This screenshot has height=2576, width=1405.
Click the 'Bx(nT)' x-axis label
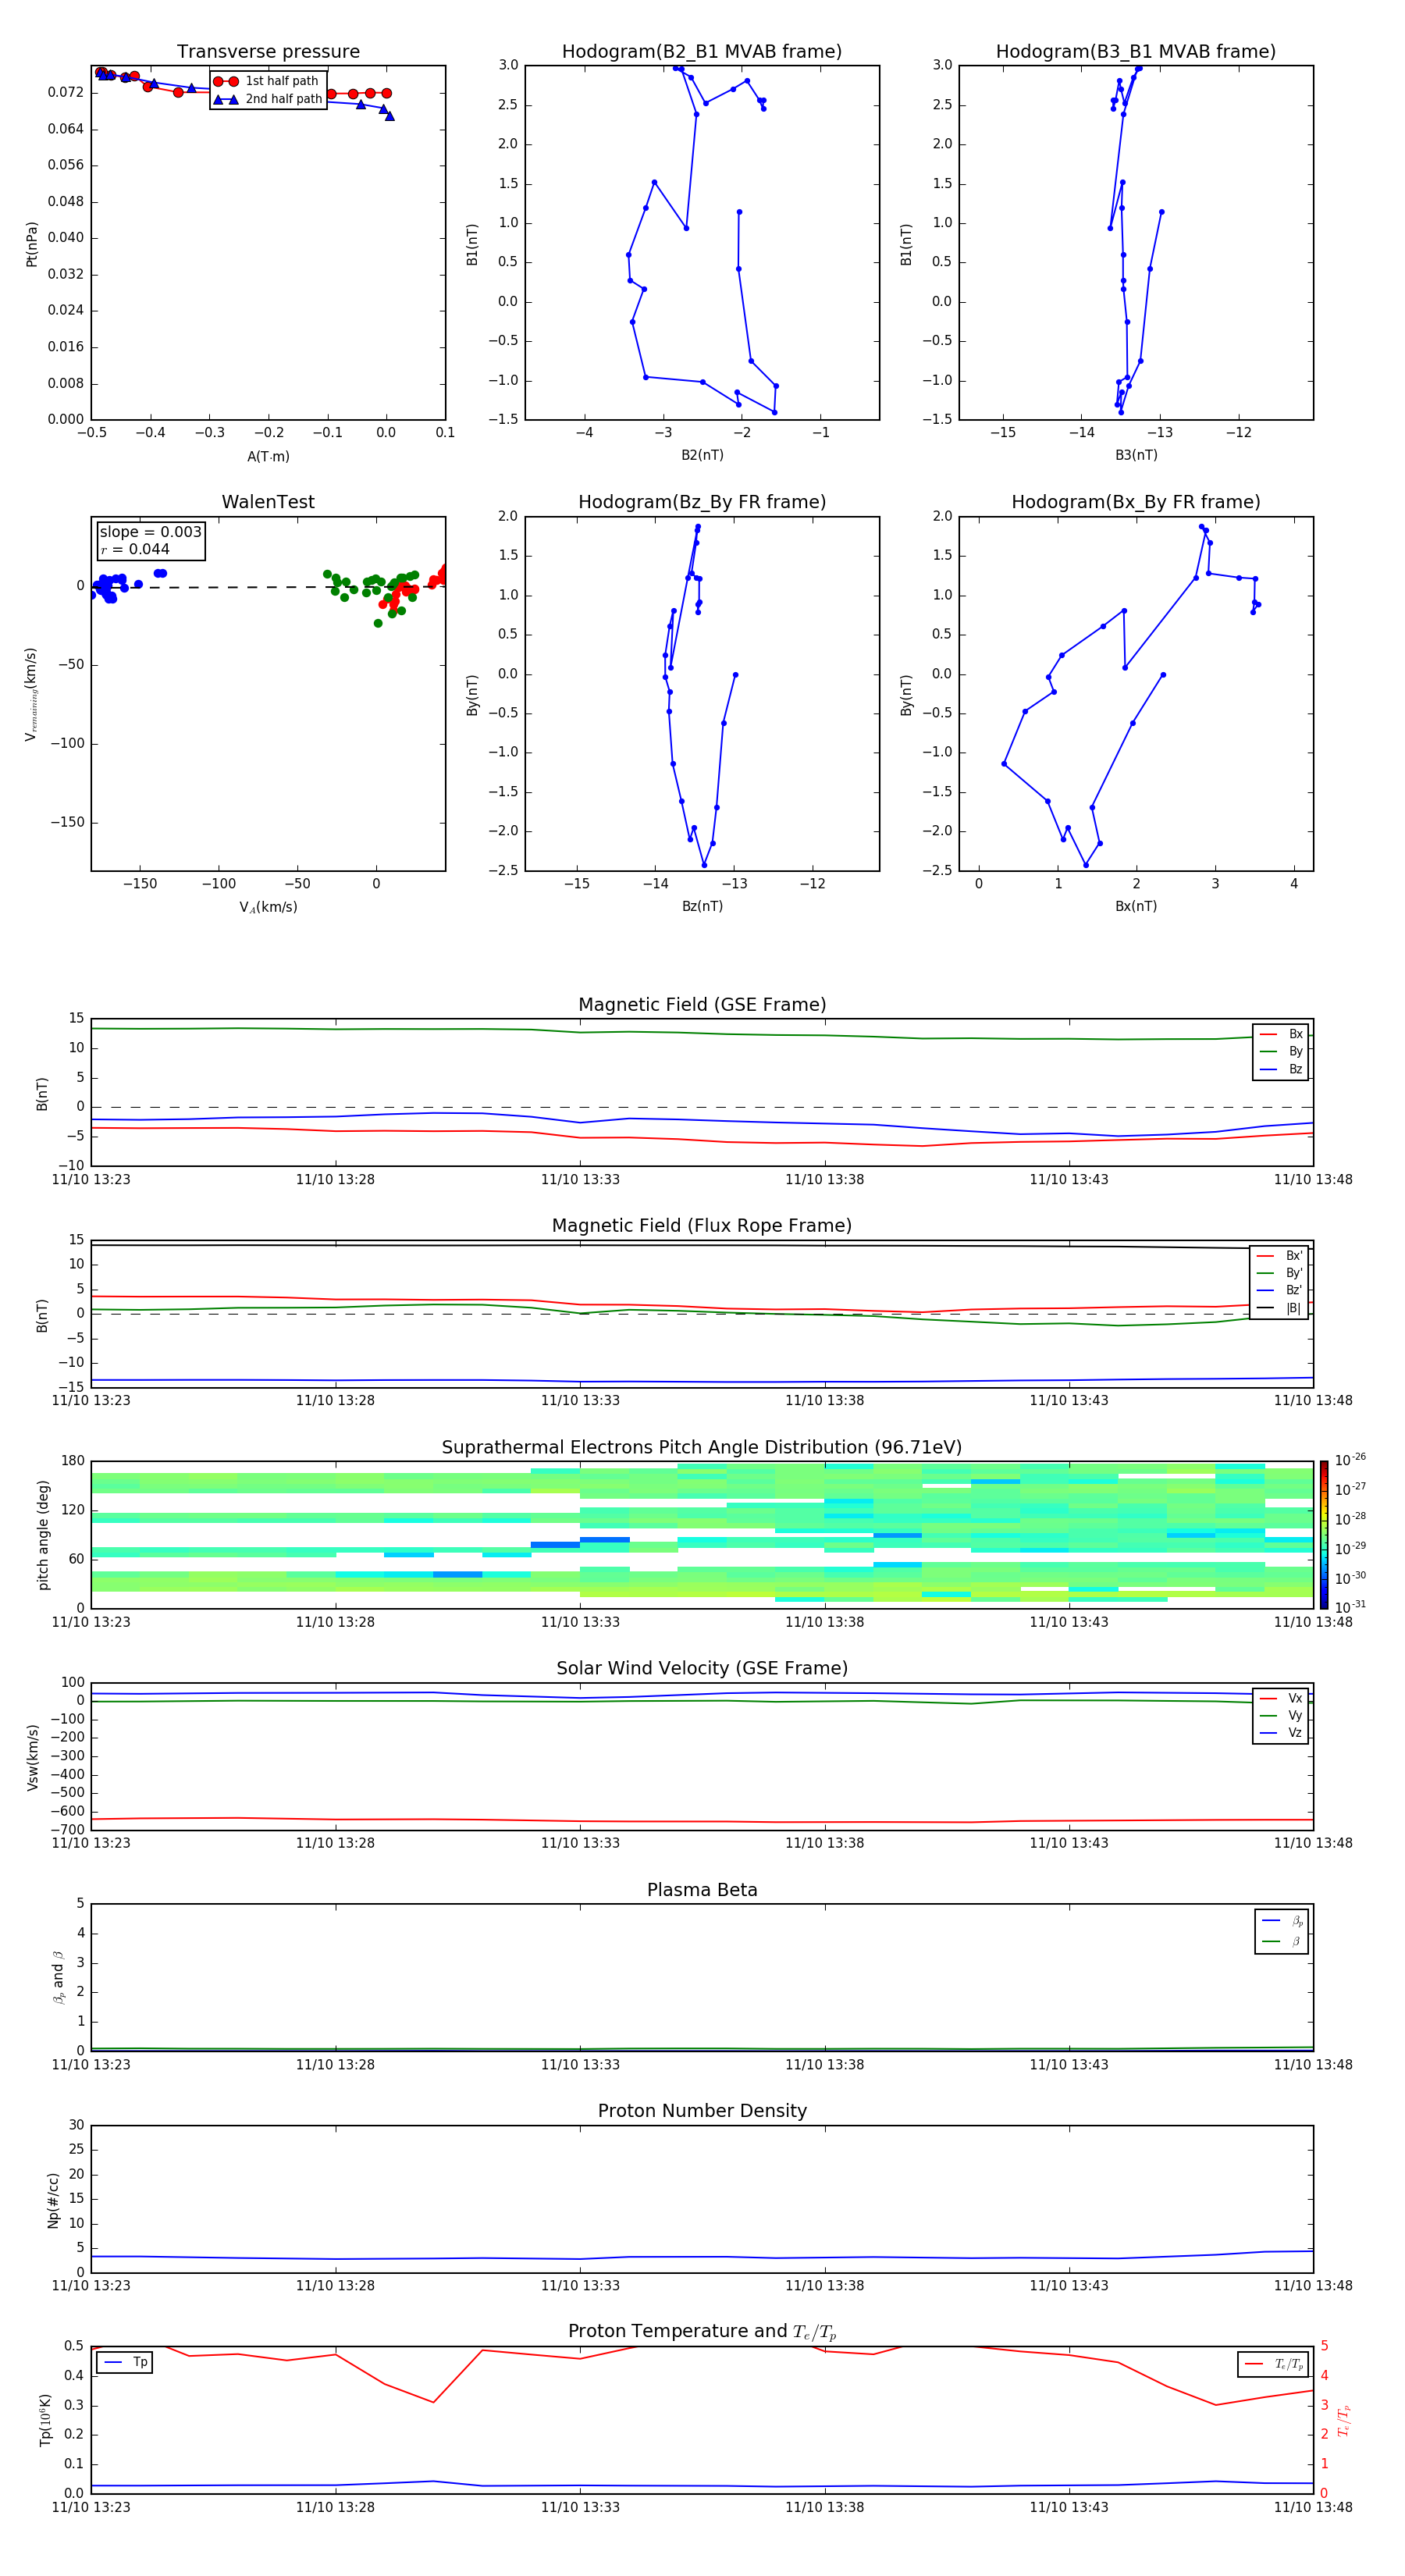[1136, 906]
